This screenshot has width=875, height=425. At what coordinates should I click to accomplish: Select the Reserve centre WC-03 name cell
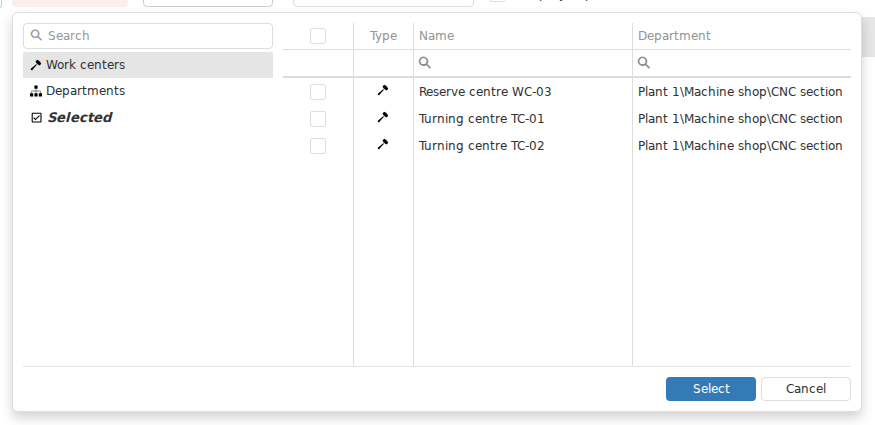523,91
